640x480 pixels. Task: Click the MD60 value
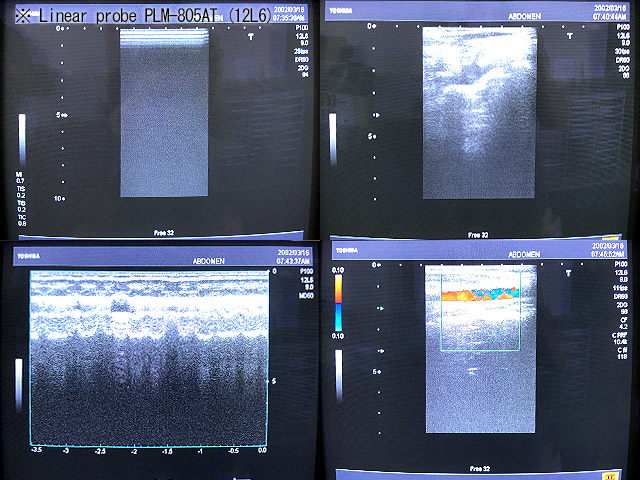(306, 295)
